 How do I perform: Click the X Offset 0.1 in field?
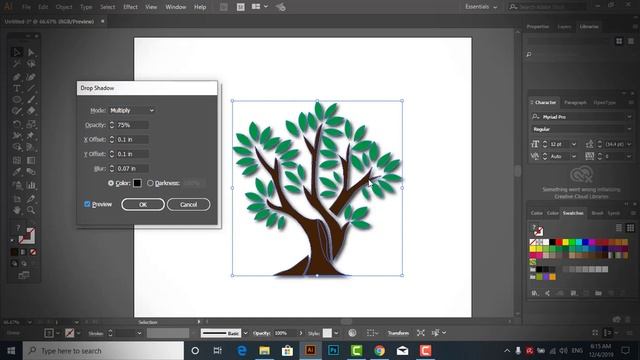[132, 140]
